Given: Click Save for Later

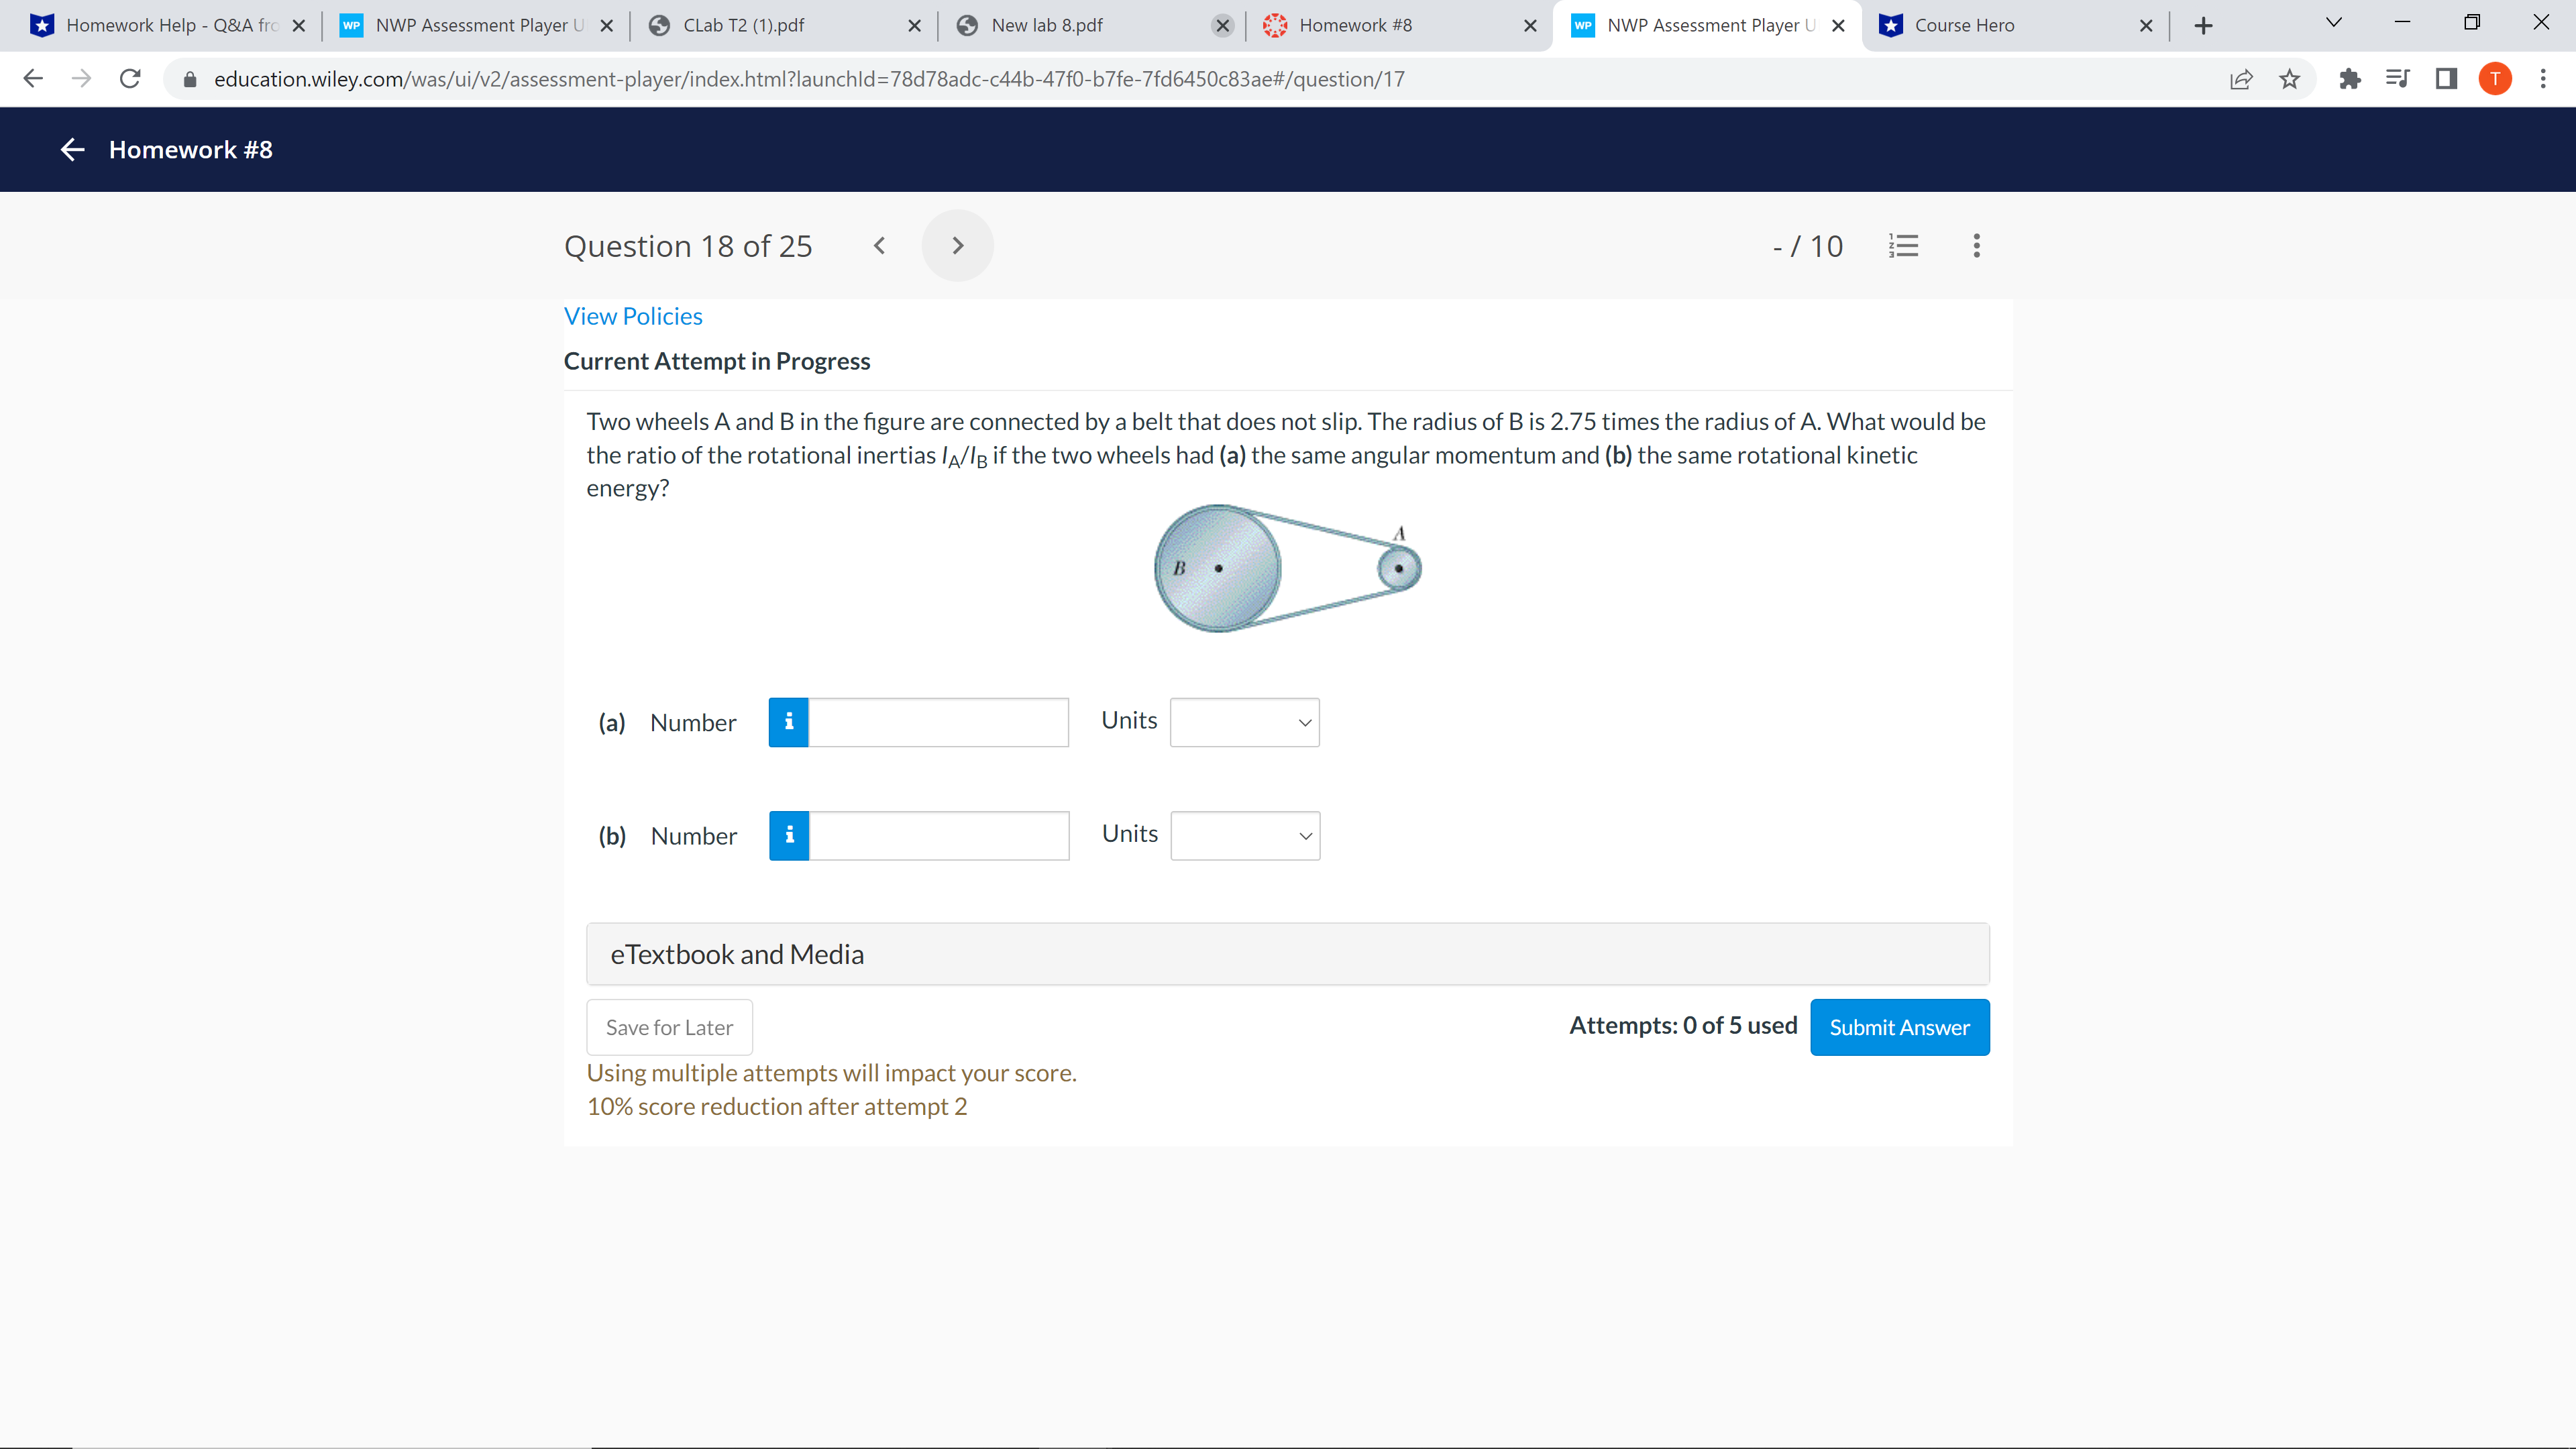Looking at the screenshot, I should [668, 1027].
